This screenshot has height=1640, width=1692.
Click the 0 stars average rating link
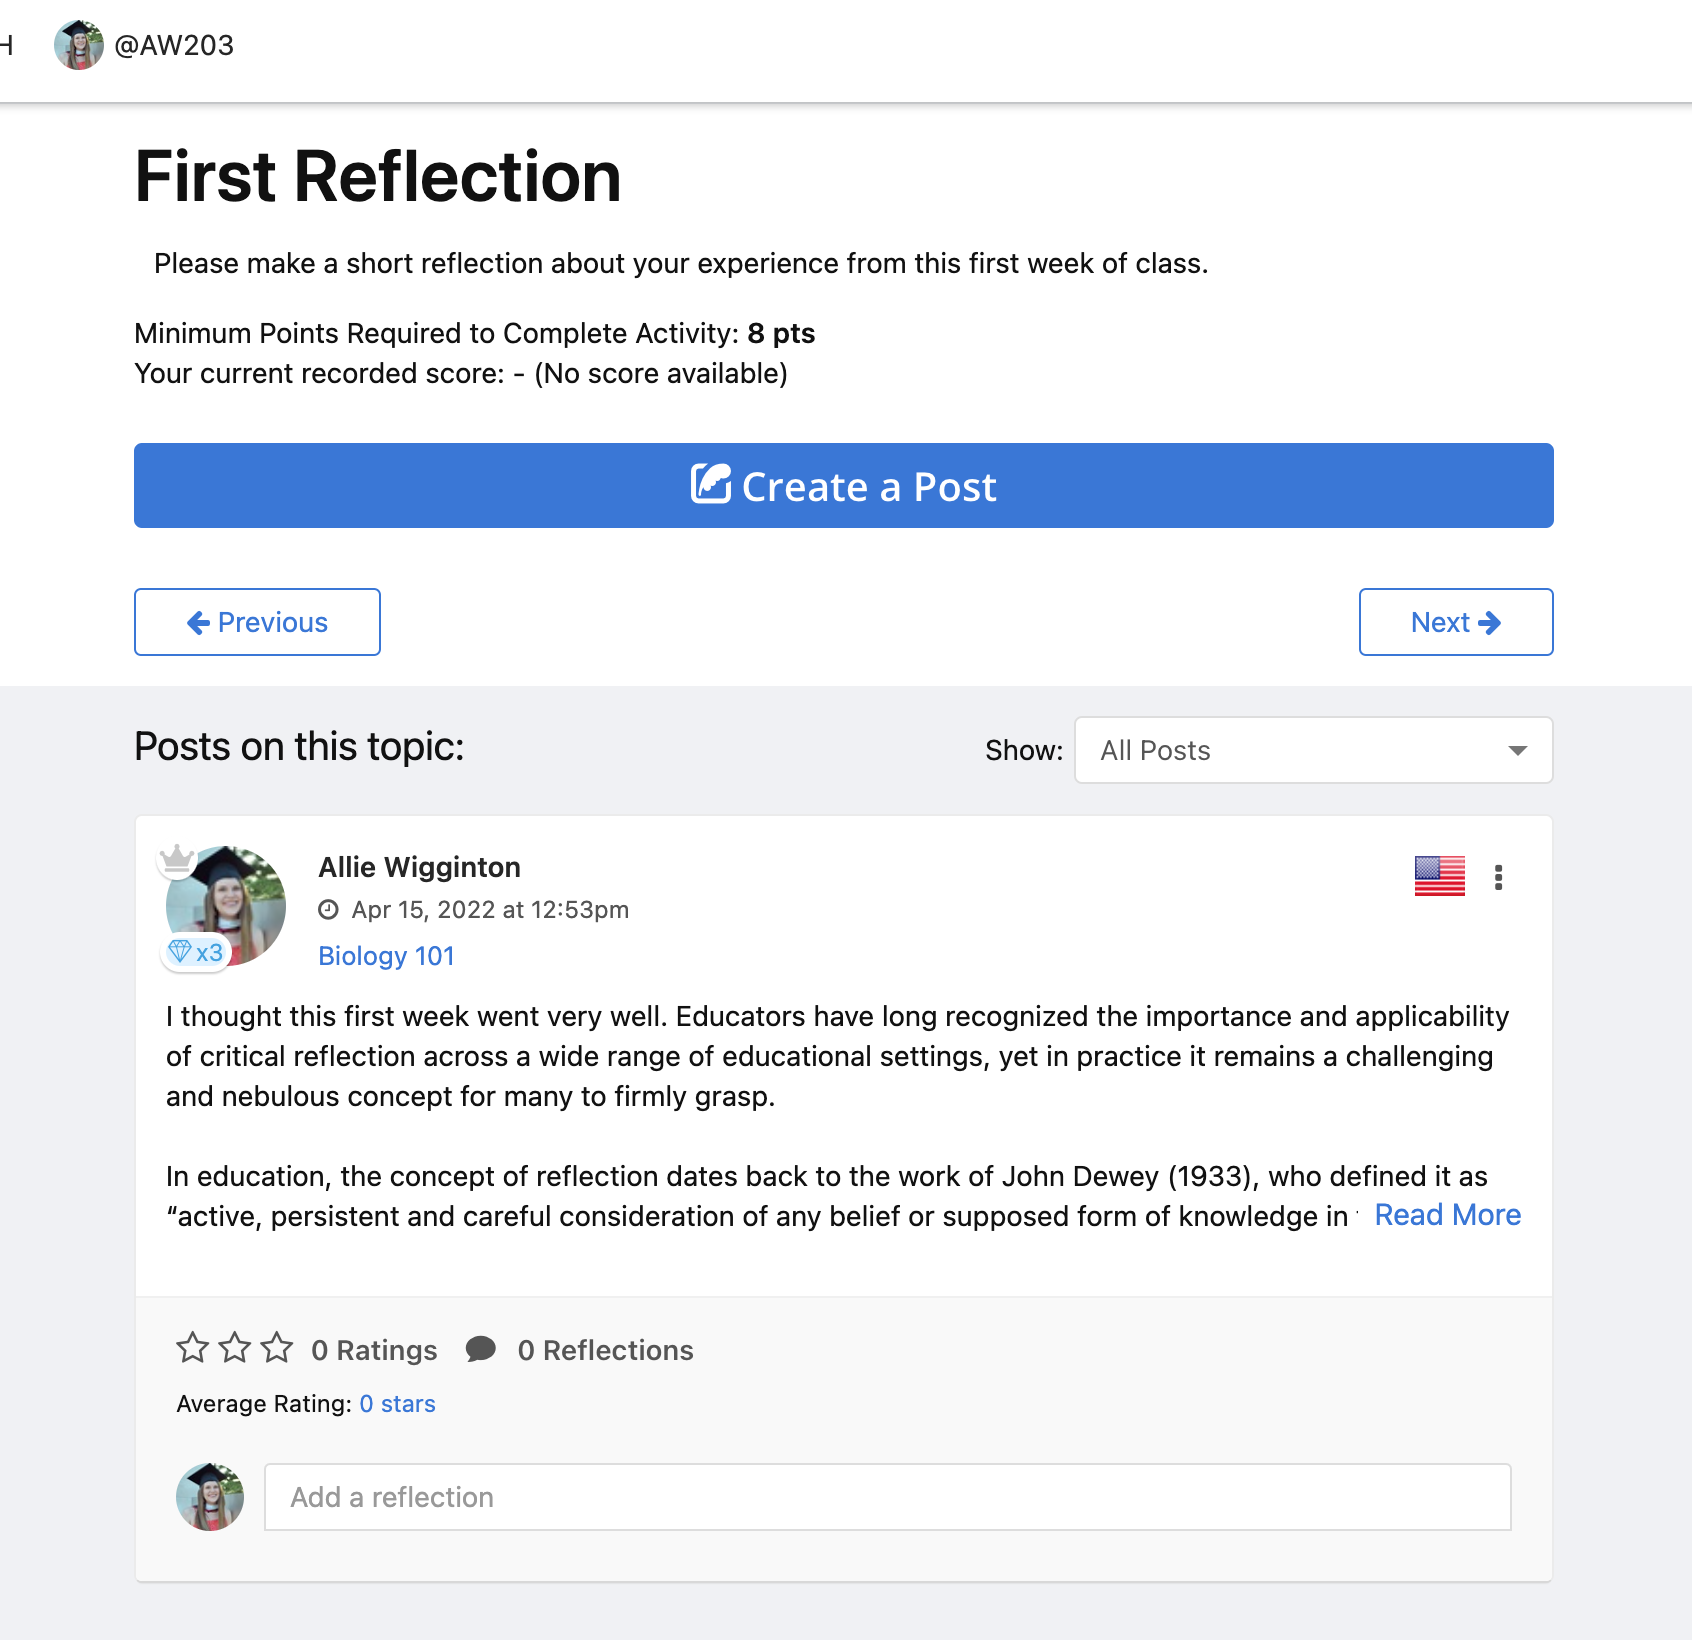(397, 1404)
